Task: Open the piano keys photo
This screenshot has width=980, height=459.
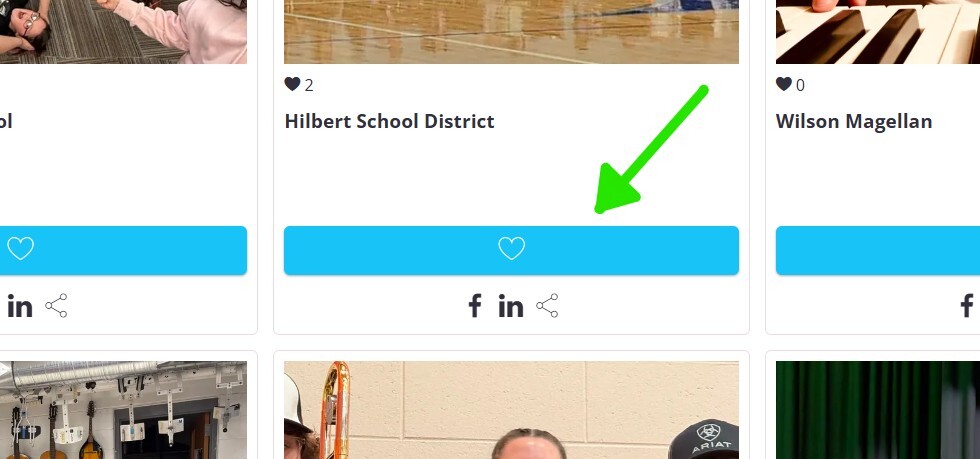Action: click(x=878, y=31)
